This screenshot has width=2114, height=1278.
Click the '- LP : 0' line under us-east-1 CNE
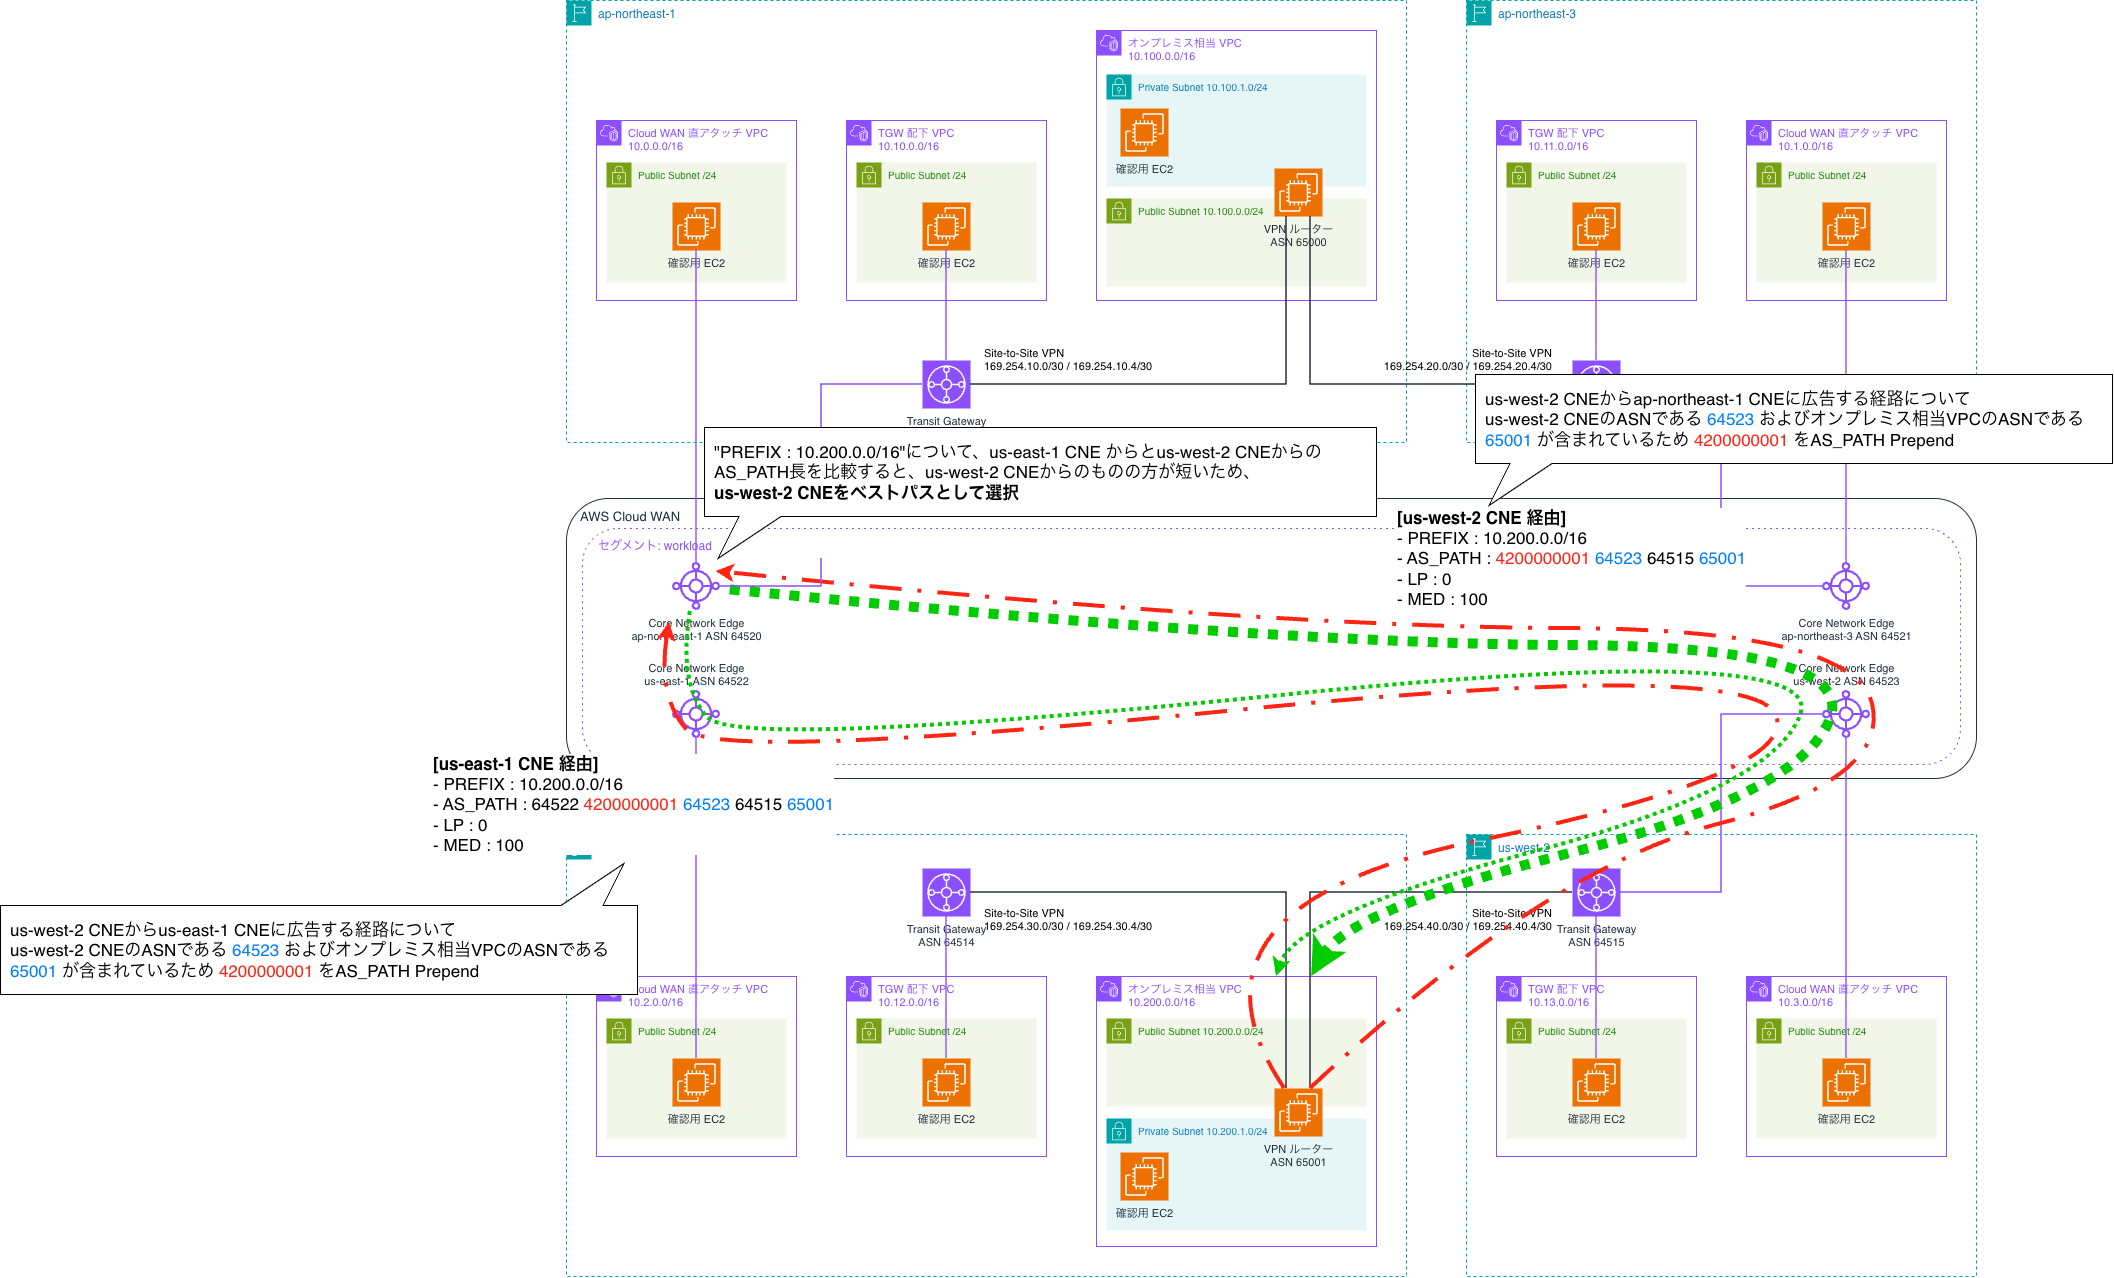tap(460, 826)
